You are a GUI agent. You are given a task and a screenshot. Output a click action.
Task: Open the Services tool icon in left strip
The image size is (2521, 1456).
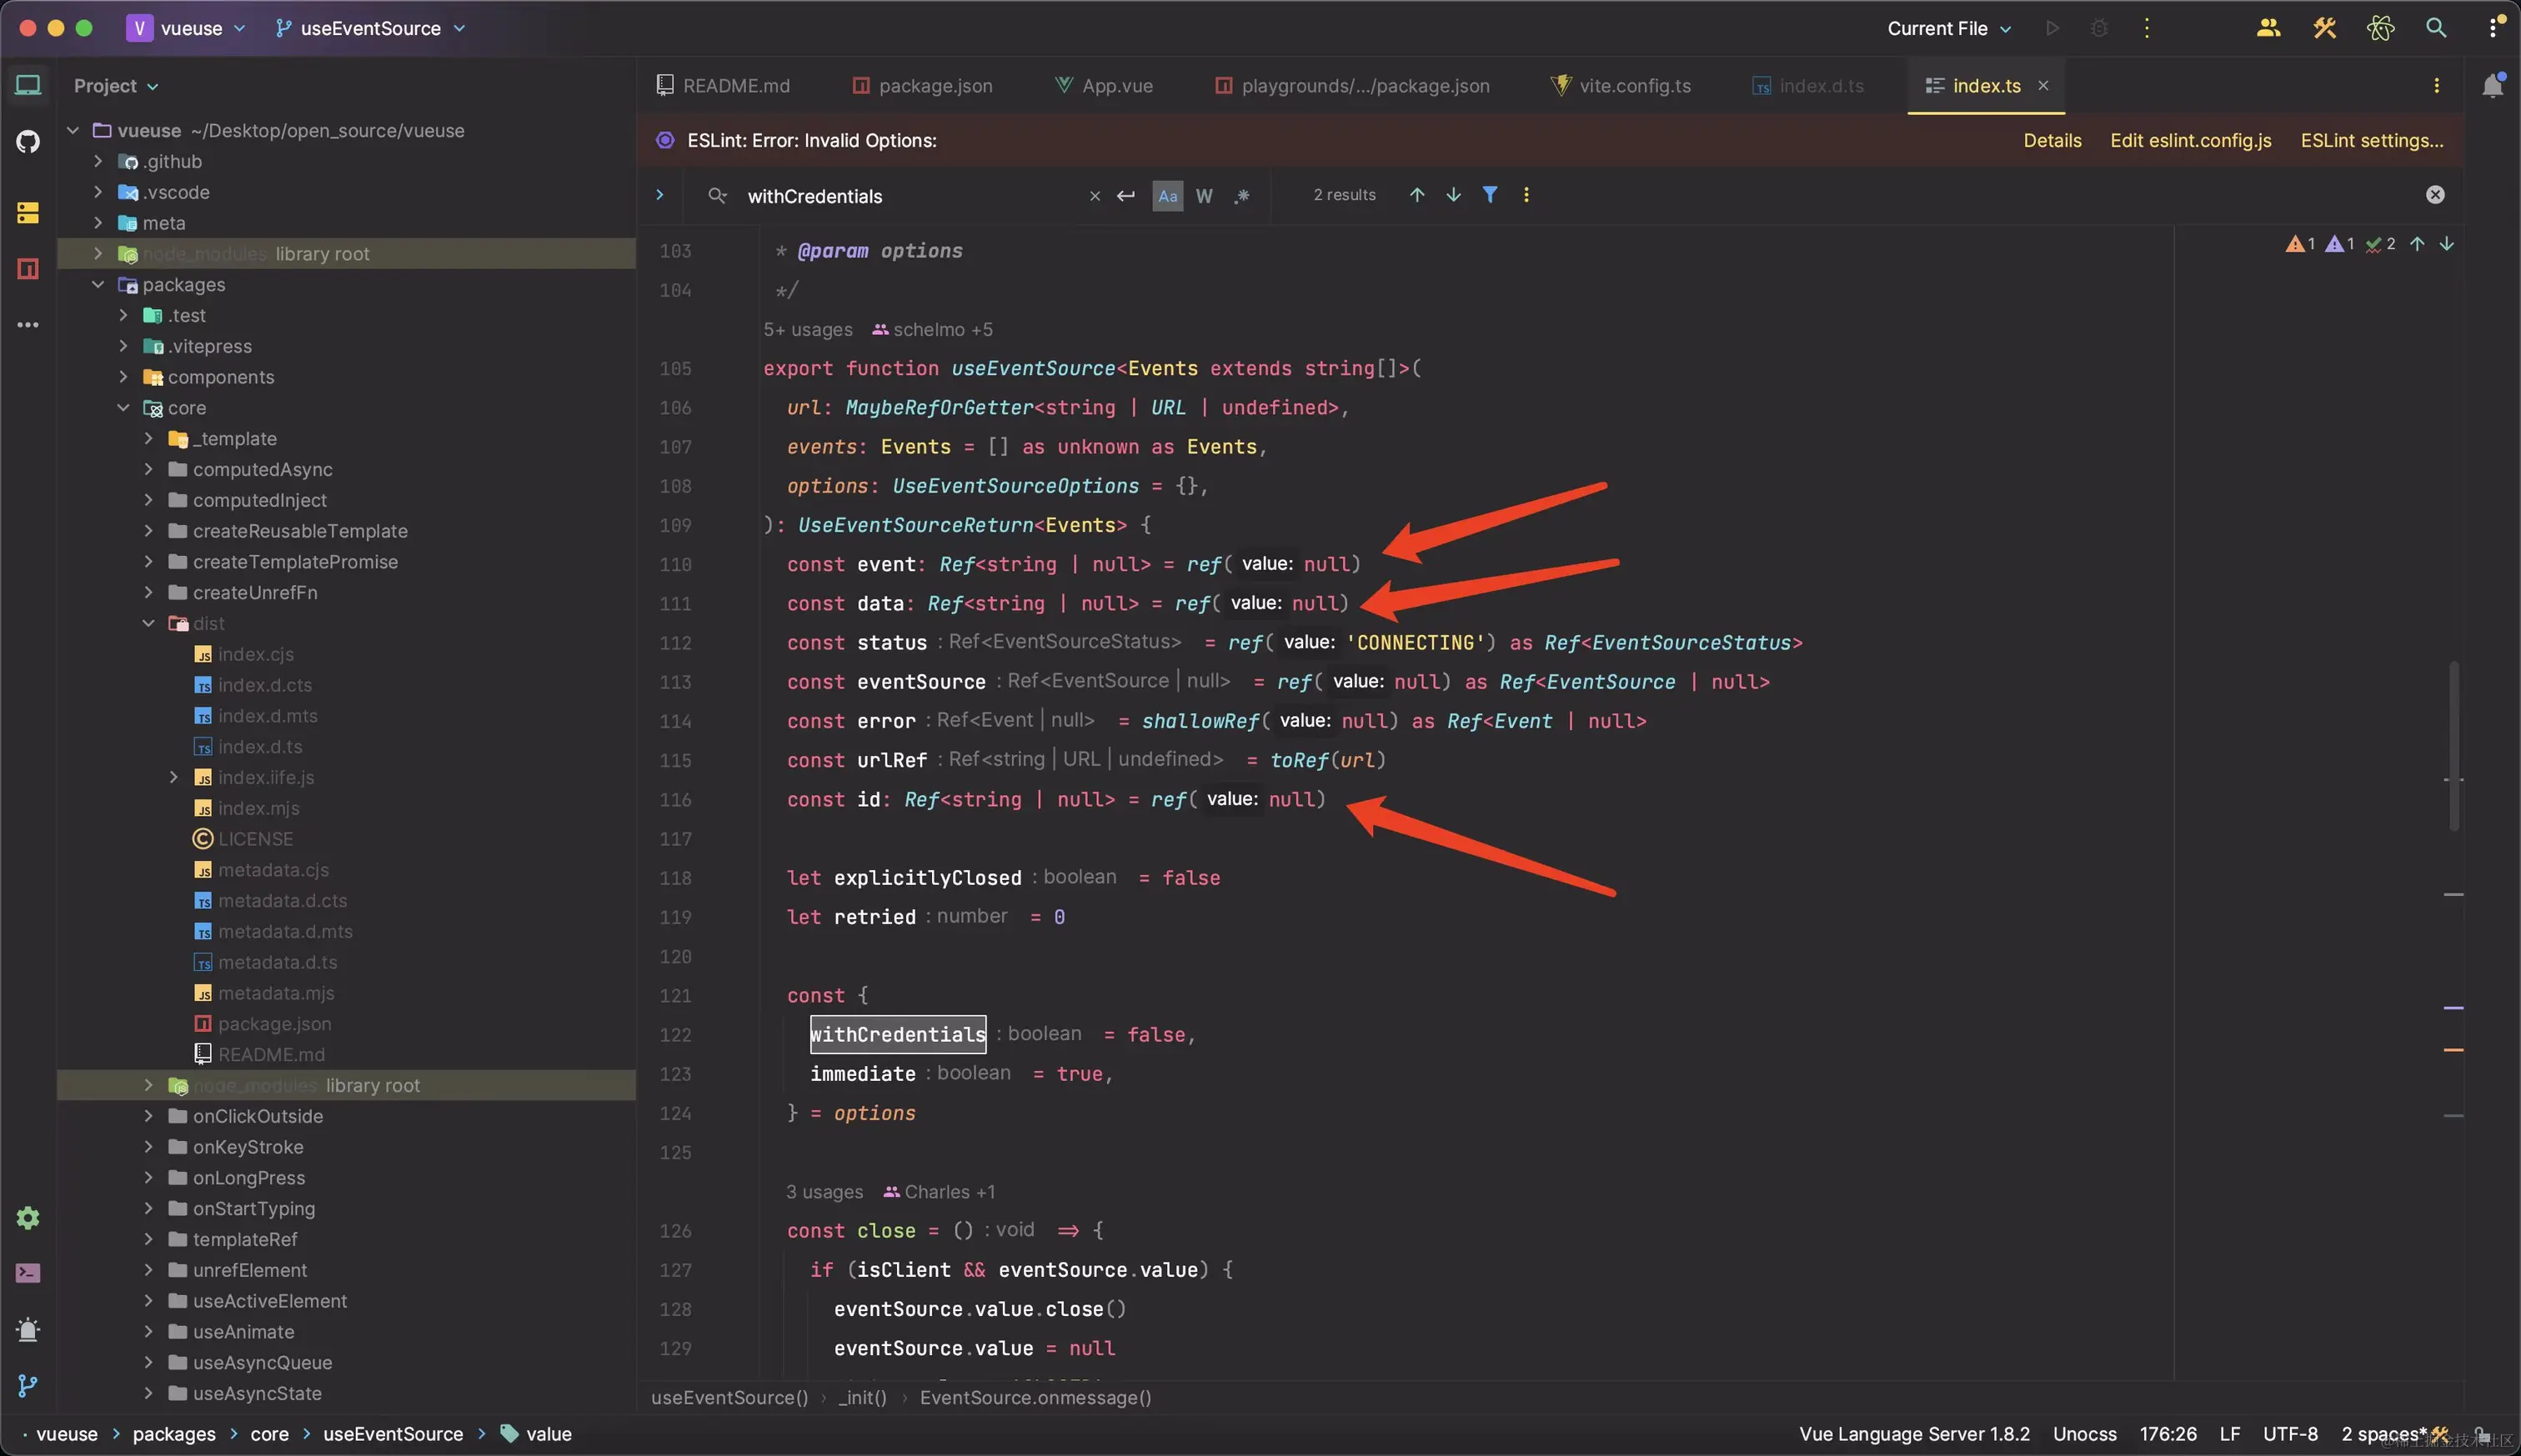28,1218
